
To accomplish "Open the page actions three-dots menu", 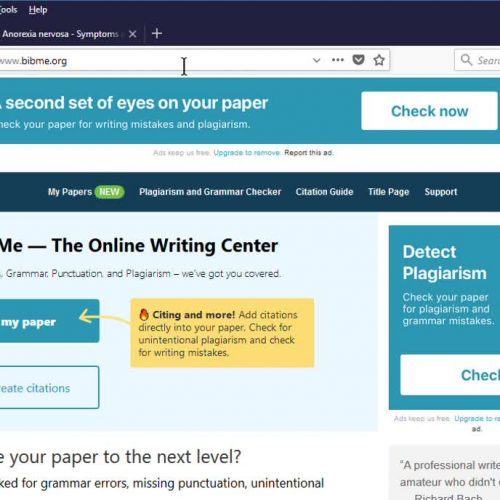I will (x=338, y=60).
